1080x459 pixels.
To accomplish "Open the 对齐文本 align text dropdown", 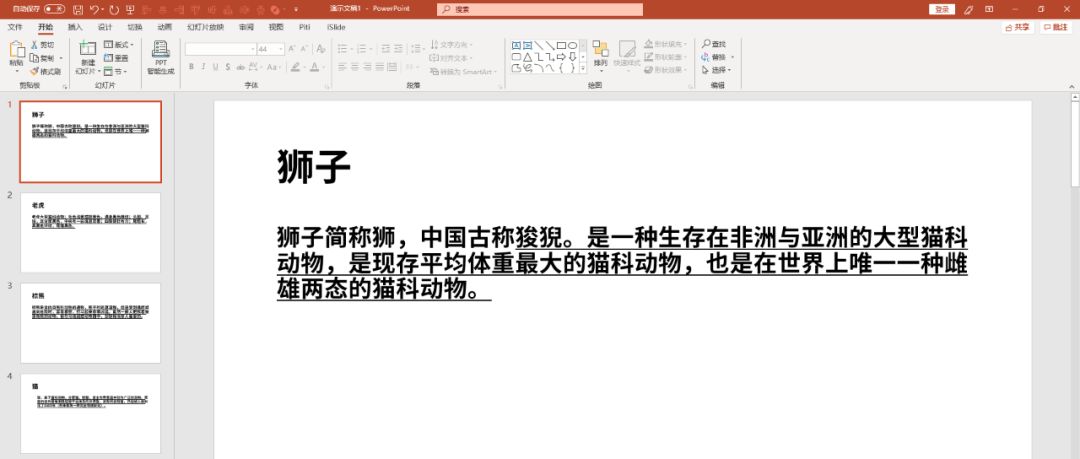I will [451, 58].
